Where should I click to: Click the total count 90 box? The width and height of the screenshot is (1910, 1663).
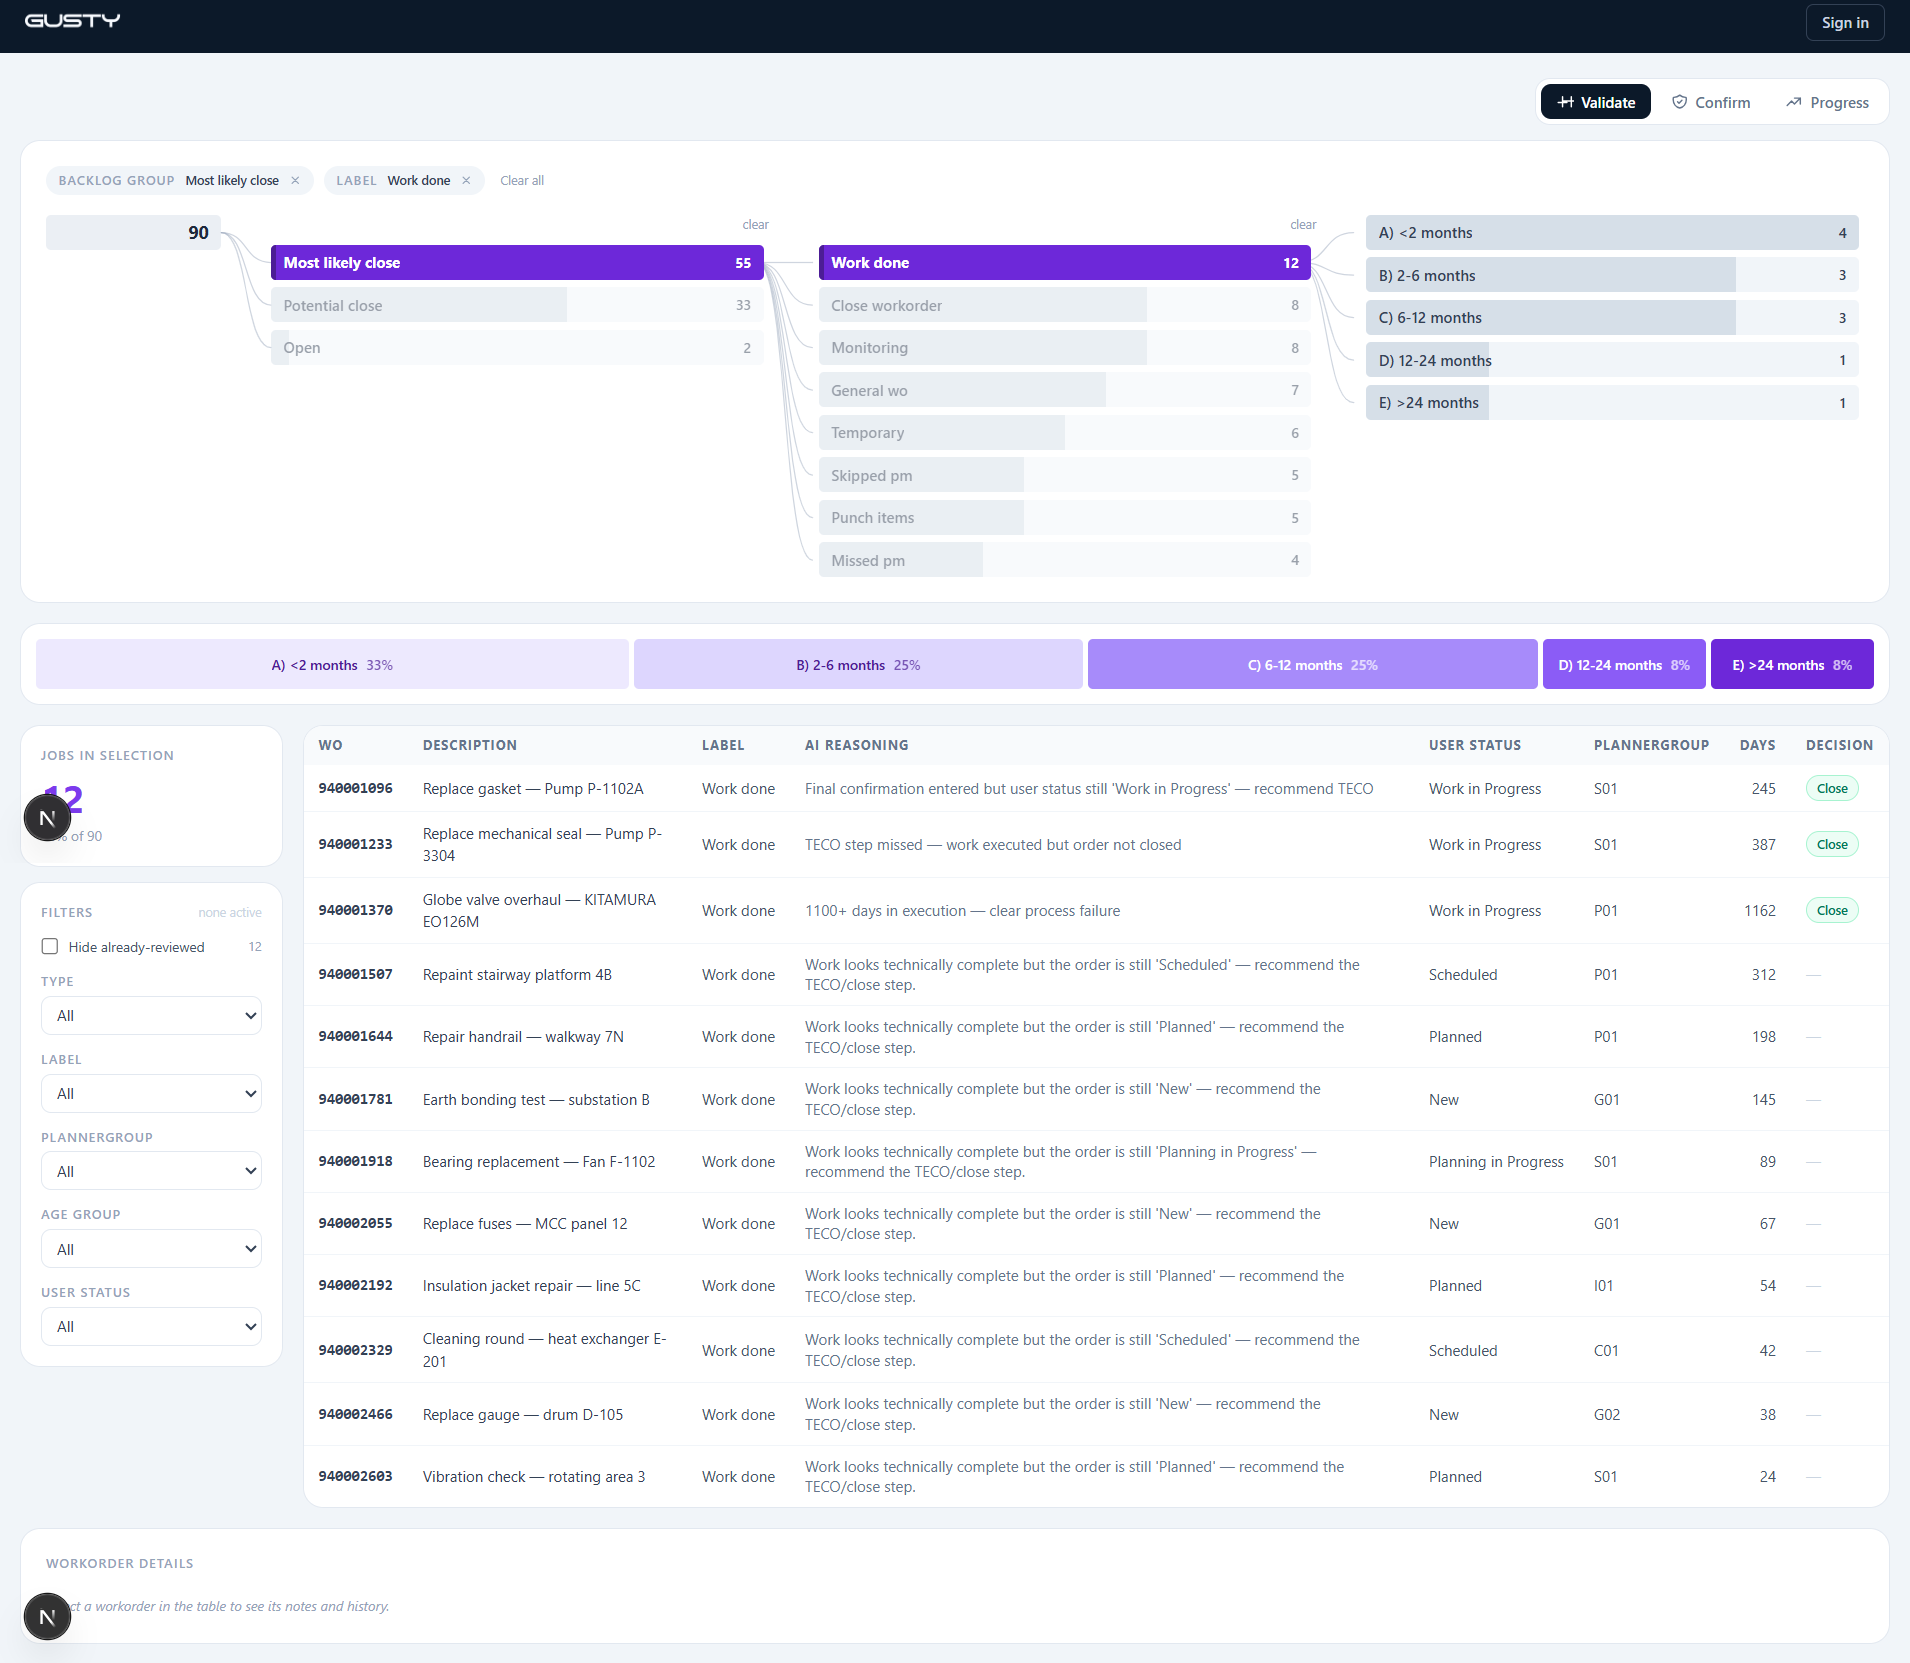(x=133, y=233)
